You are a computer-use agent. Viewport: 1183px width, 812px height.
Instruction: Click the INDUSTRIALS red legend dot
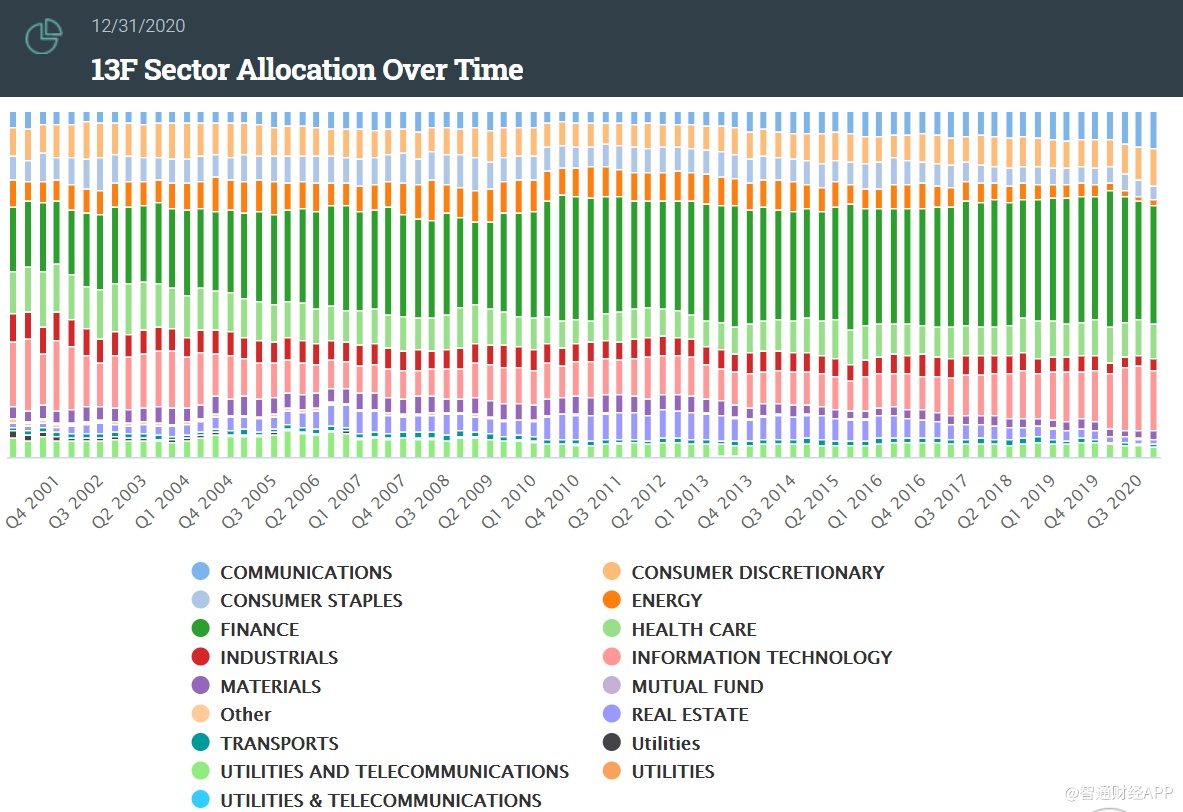(x=201, y=657)
